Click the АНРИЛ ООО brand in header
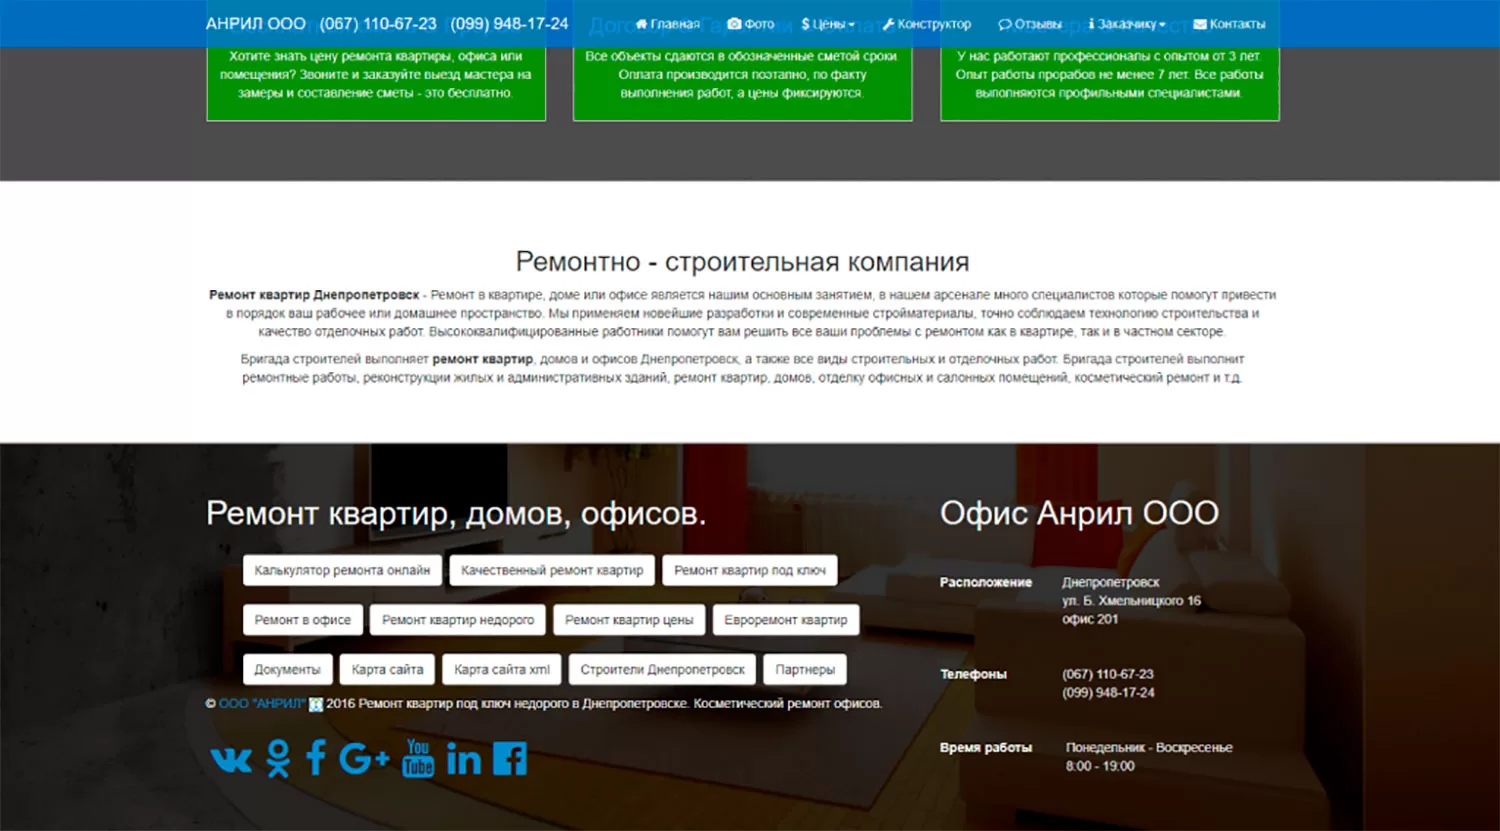Image resolution: width=1500 pixels, height=831 pixels. click(256, 24)
